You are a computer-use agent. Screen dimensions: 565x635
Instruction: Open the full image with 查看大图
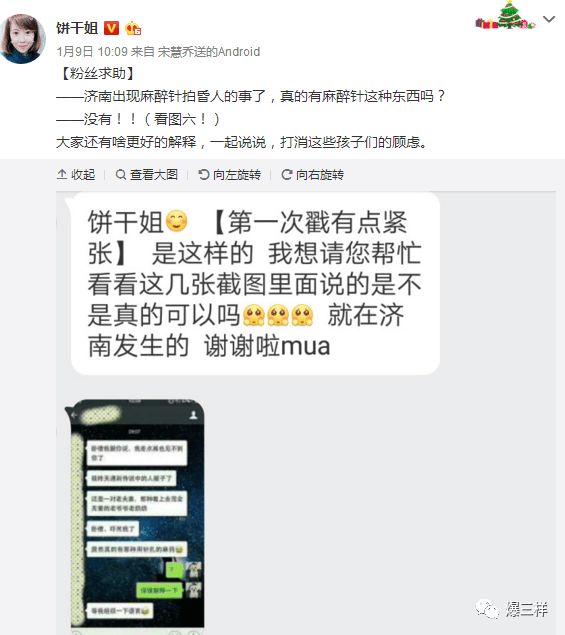coord(147,175)
